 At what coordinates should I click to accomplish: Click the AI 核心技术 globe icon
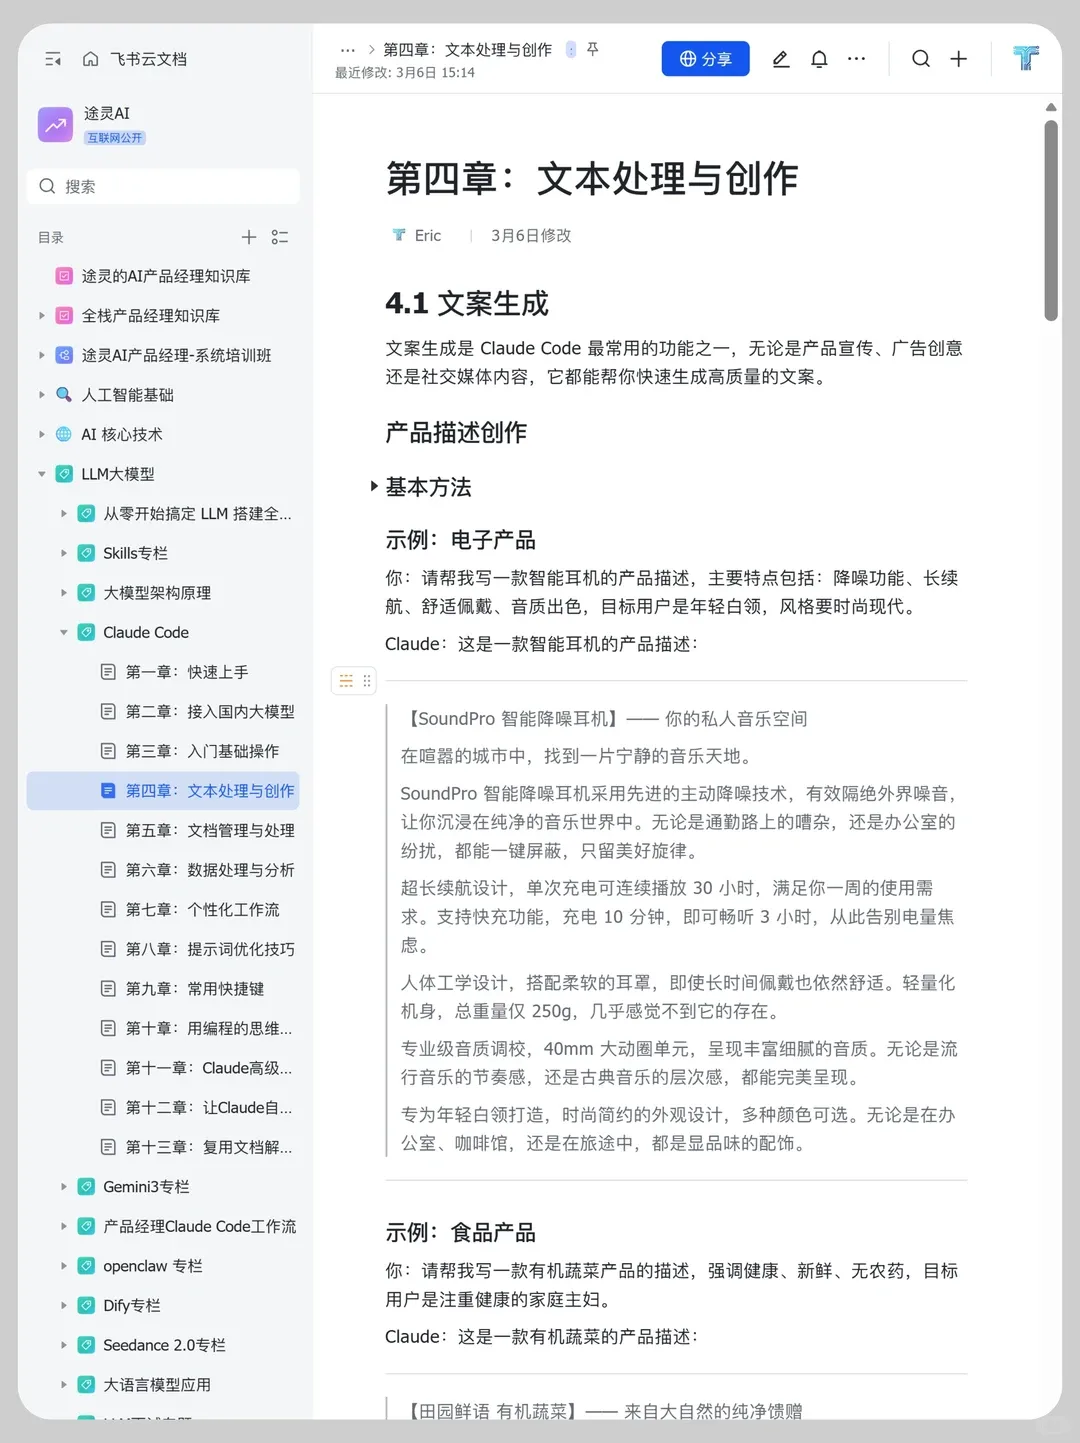click(x=64, y=434)
